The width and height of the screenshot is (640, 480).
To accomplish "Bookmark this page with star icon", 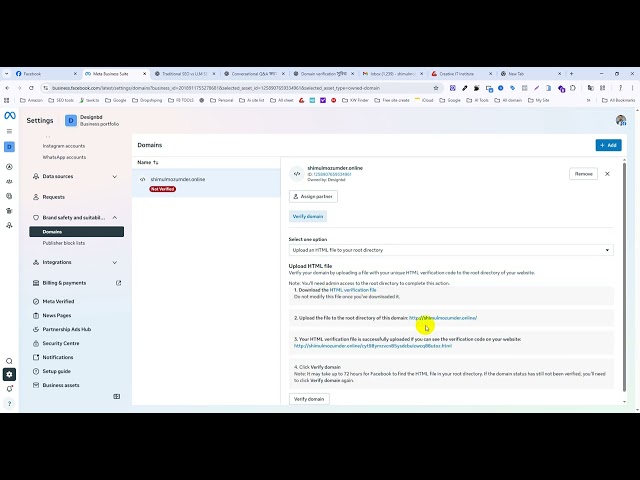I will (x=436, y=88).
